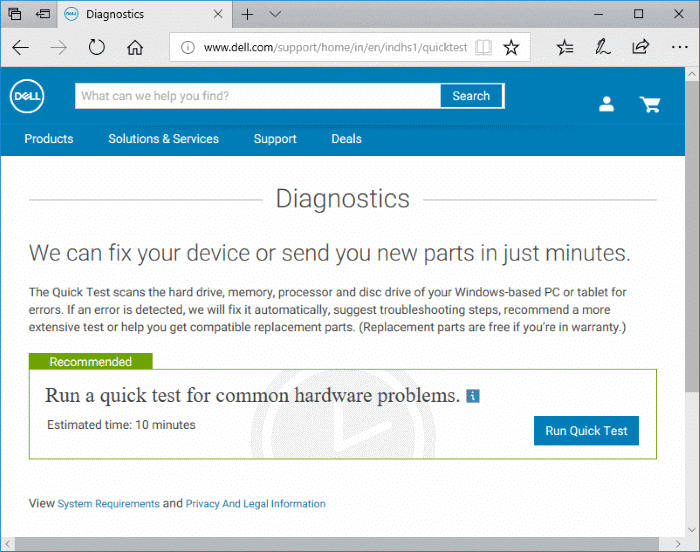This screenshot has height=552, width=700.
Task: Click the horizontal scrollbar thumb
Action: [x=337, y=544]
